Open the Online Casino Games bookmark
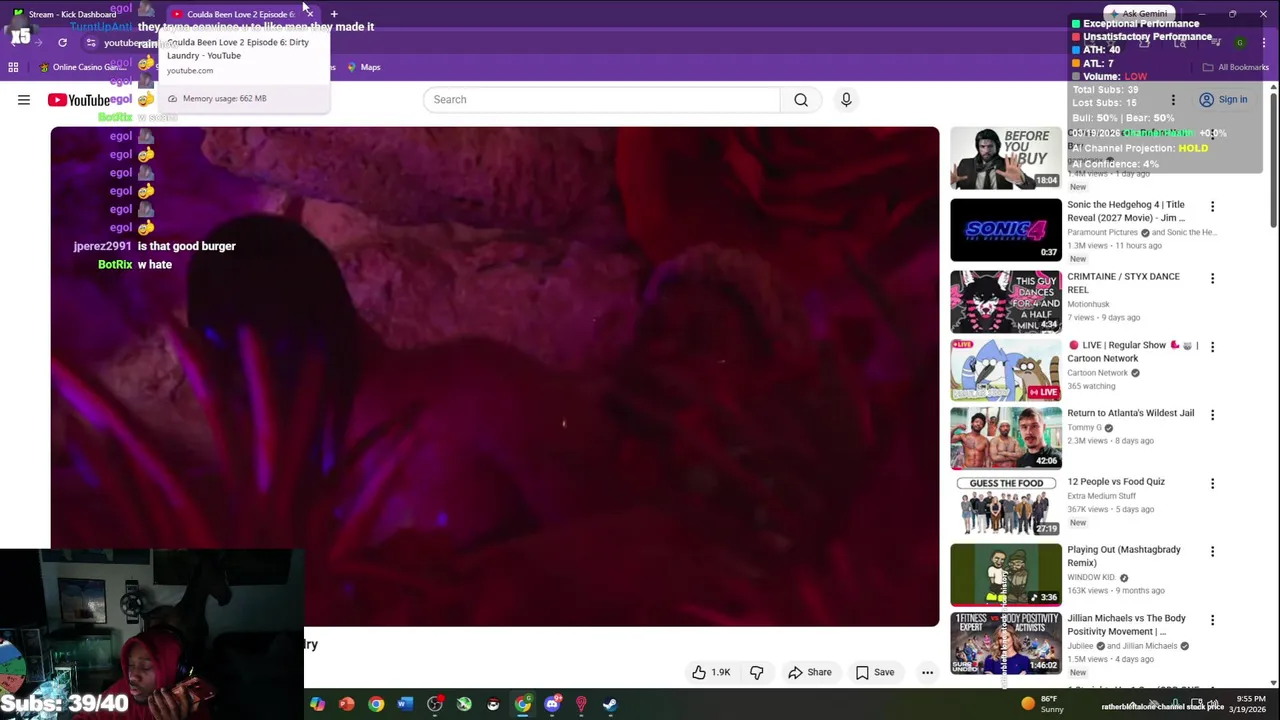This screenshot has height=720, width=1280. [85, 67]
